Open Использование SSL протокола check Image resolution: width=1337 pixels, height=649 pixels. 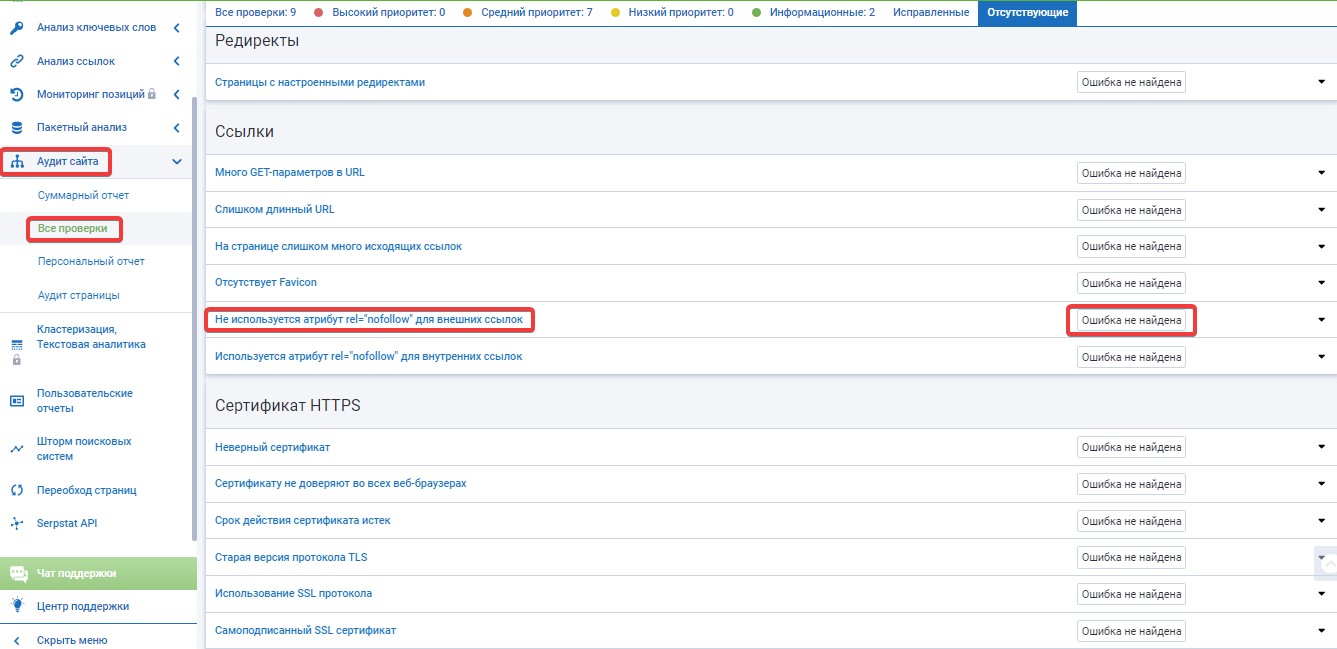294,593
